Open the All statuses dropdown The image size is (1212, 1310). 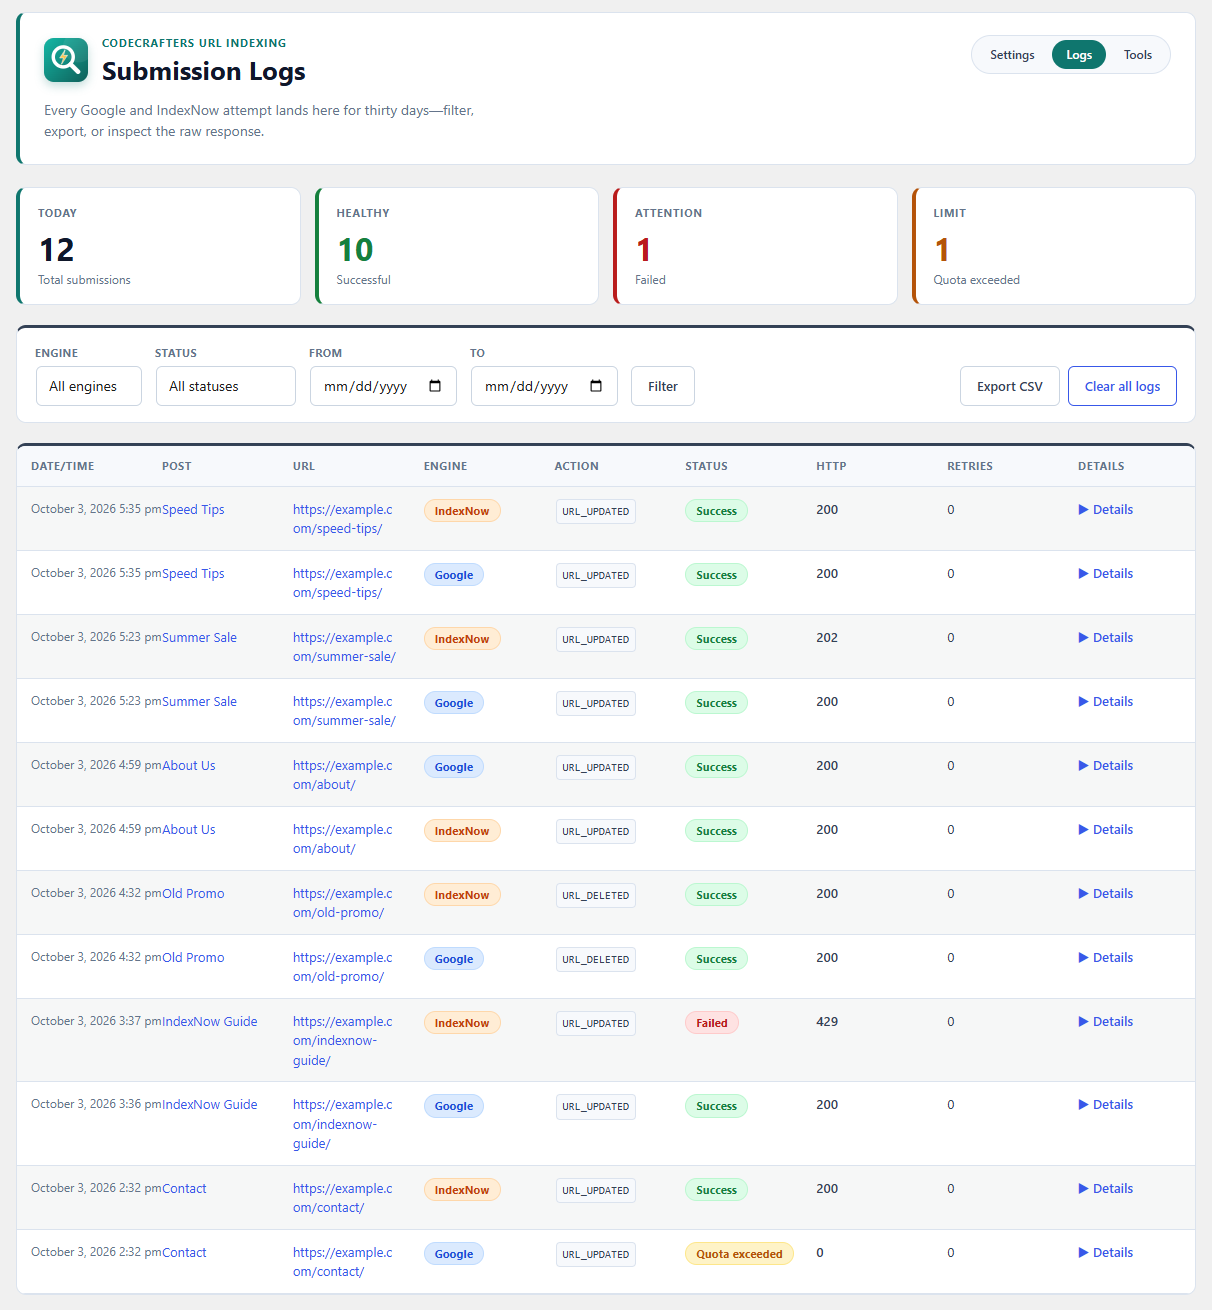pos(226,386)
